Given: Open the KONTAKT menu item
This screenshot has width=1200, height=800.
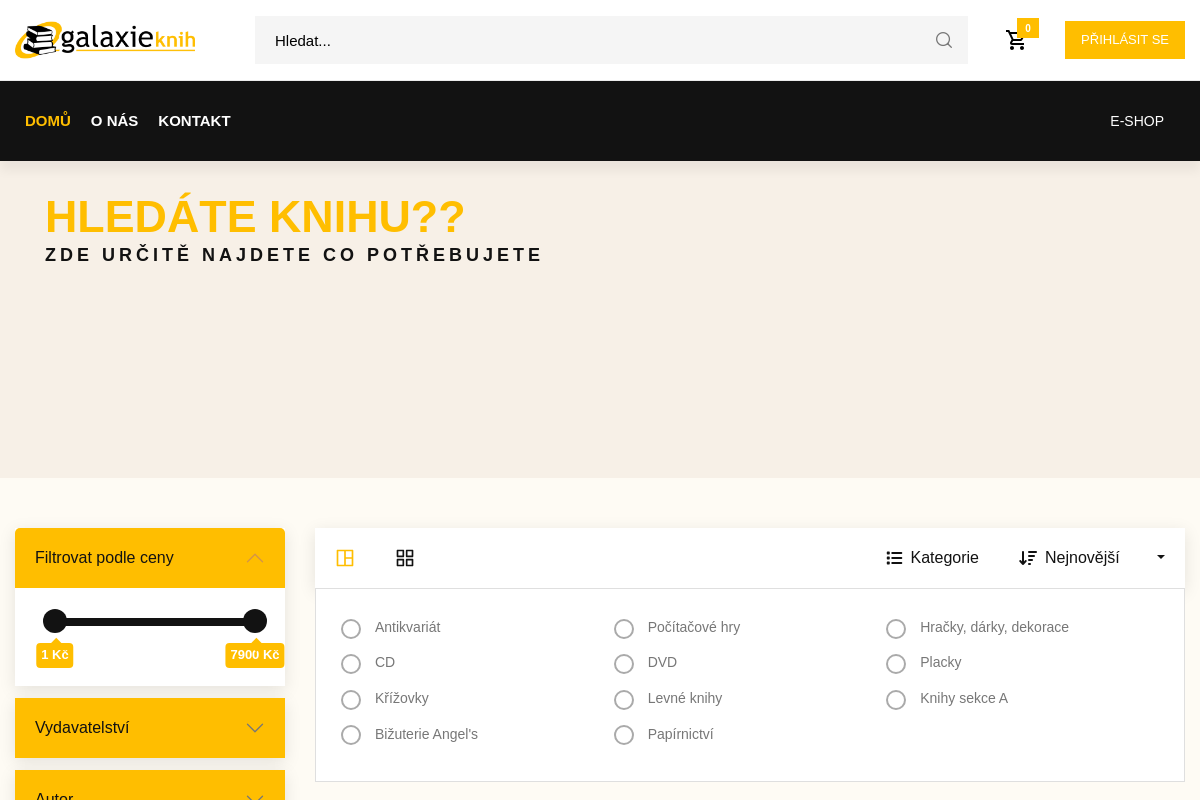Looking at the screenshot, I should coord(194,121).
